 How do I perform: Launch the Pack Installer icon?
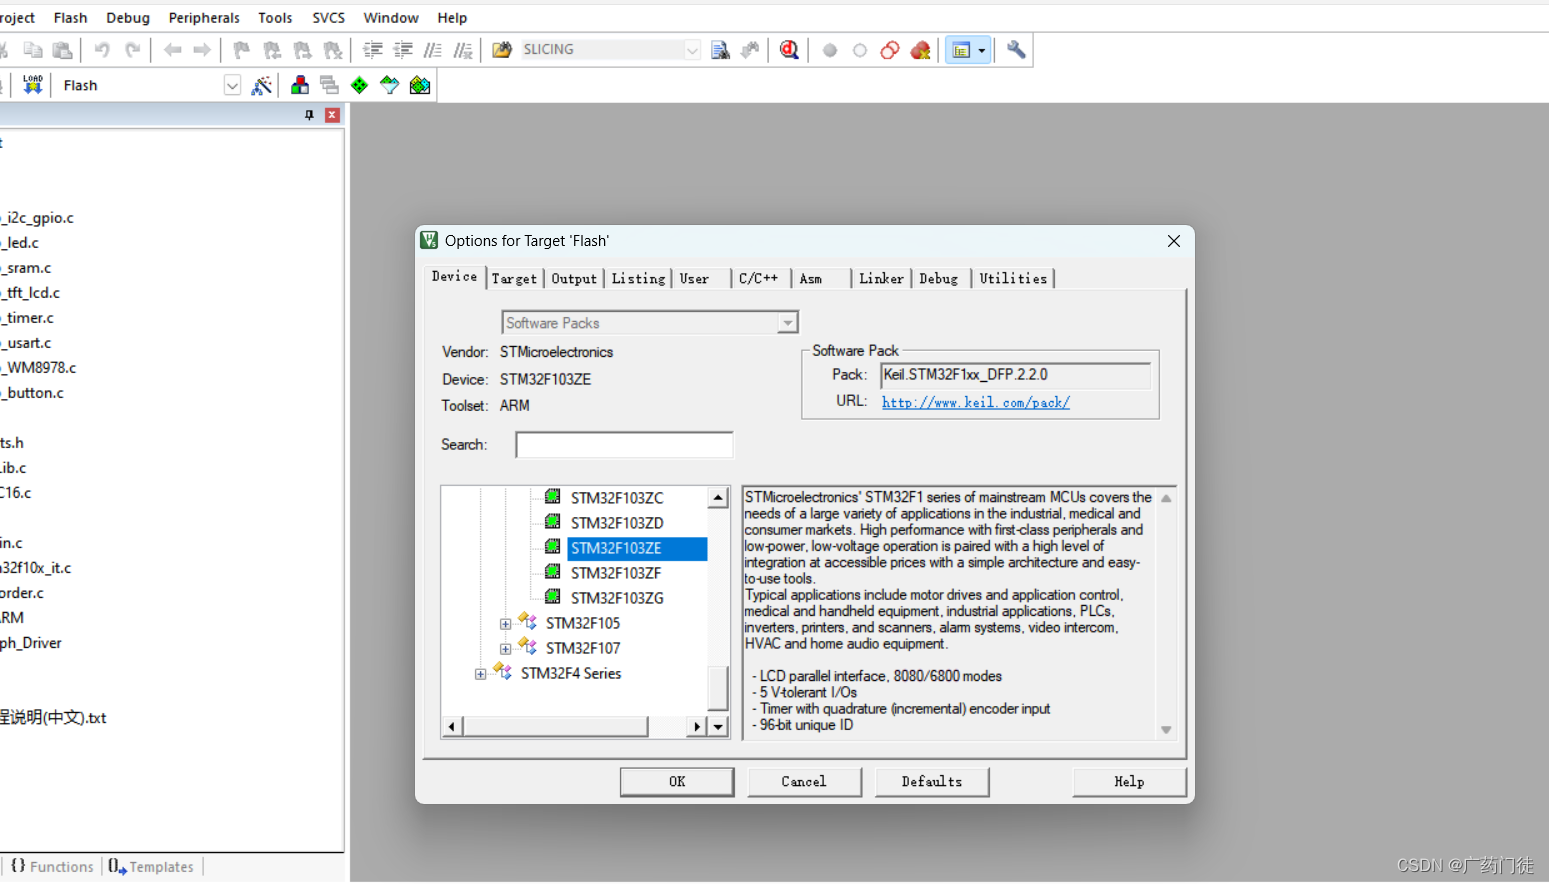pos(420,86)
